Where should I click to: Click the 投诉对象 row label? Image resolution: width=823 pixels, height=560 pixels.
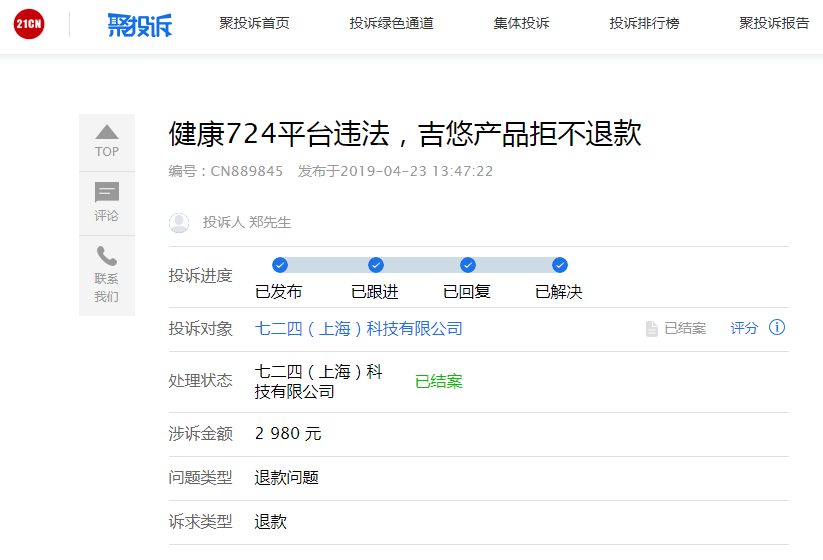[x=200, y=329]
